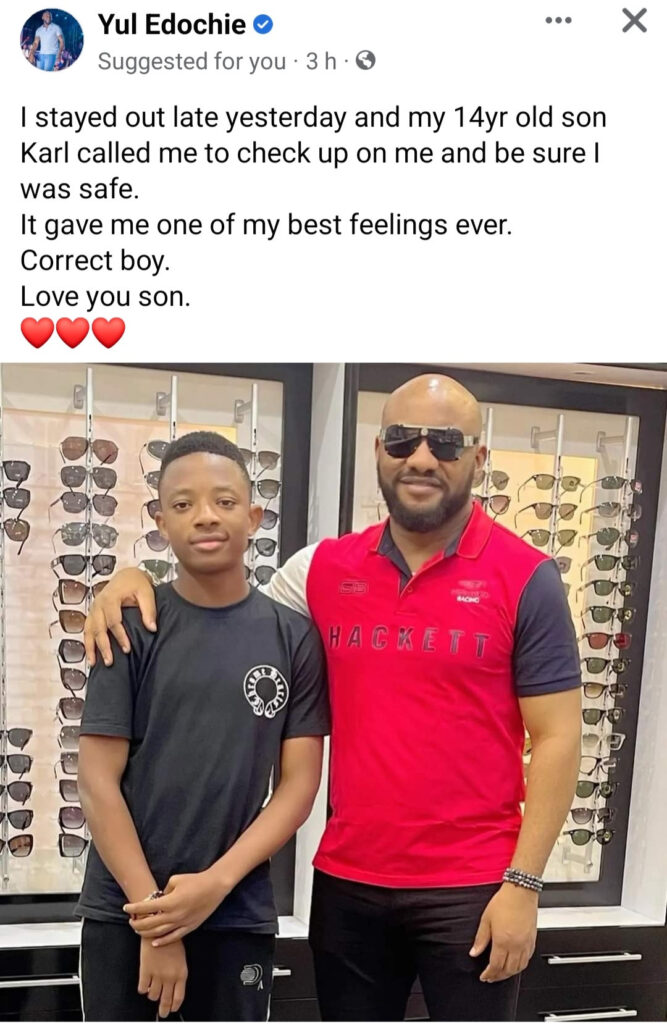
Task: Click the dark sunglasses worn in photo
Action: click(429, 442)
